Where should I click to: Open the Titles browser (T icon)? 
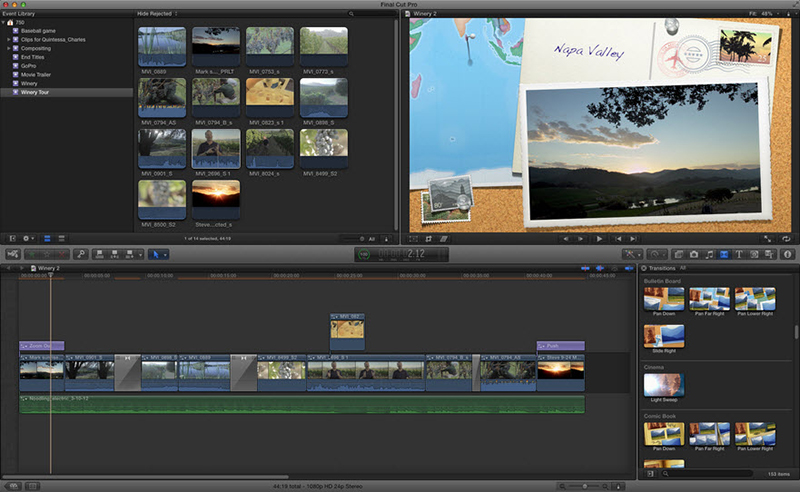pos(739,255)
